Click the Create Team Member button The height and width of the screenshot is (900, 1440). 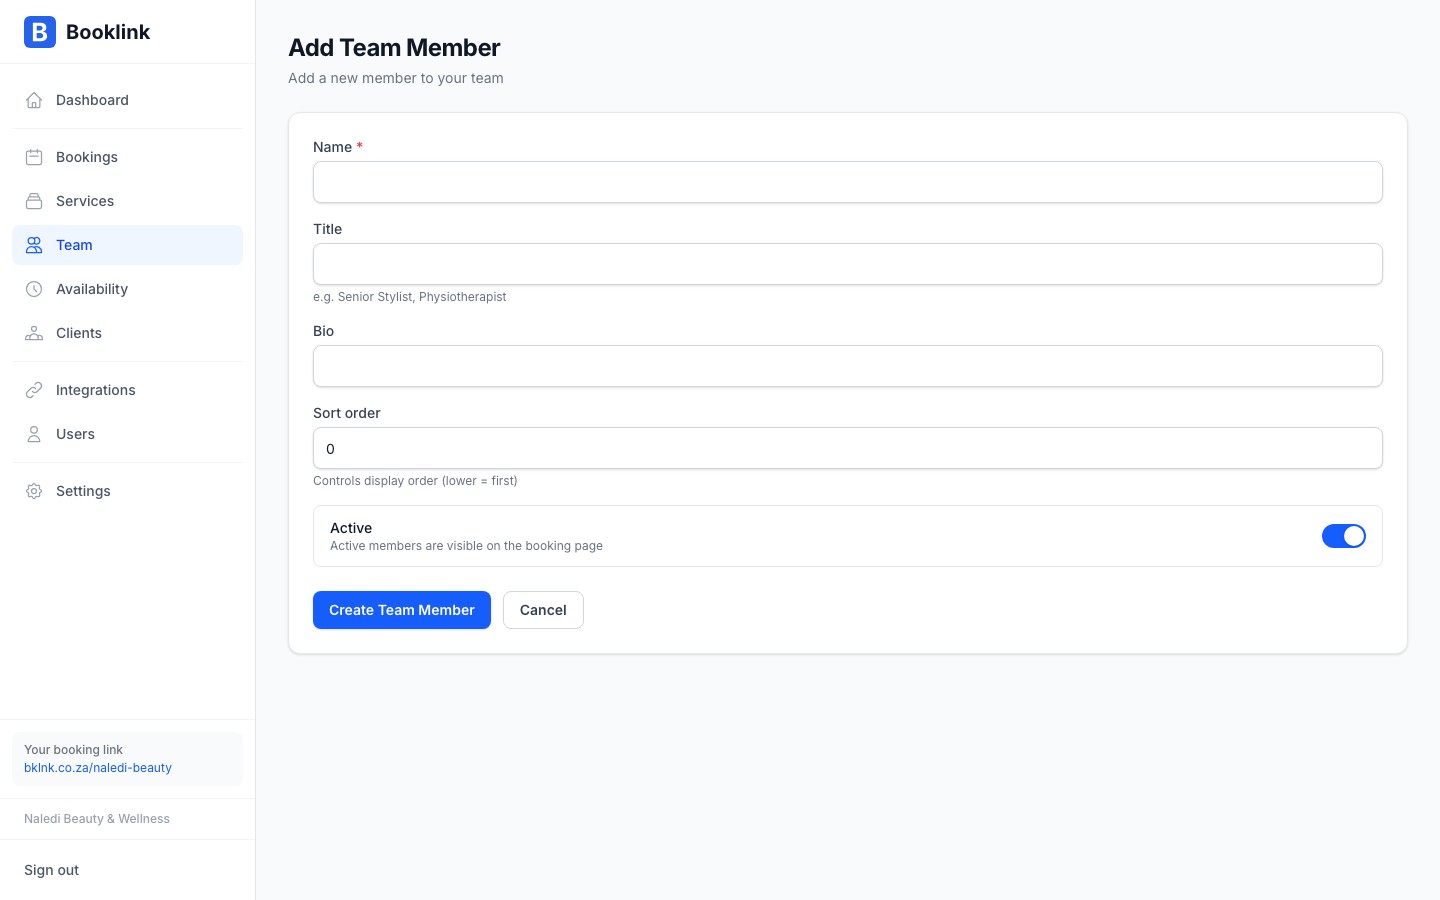point(401,610)
